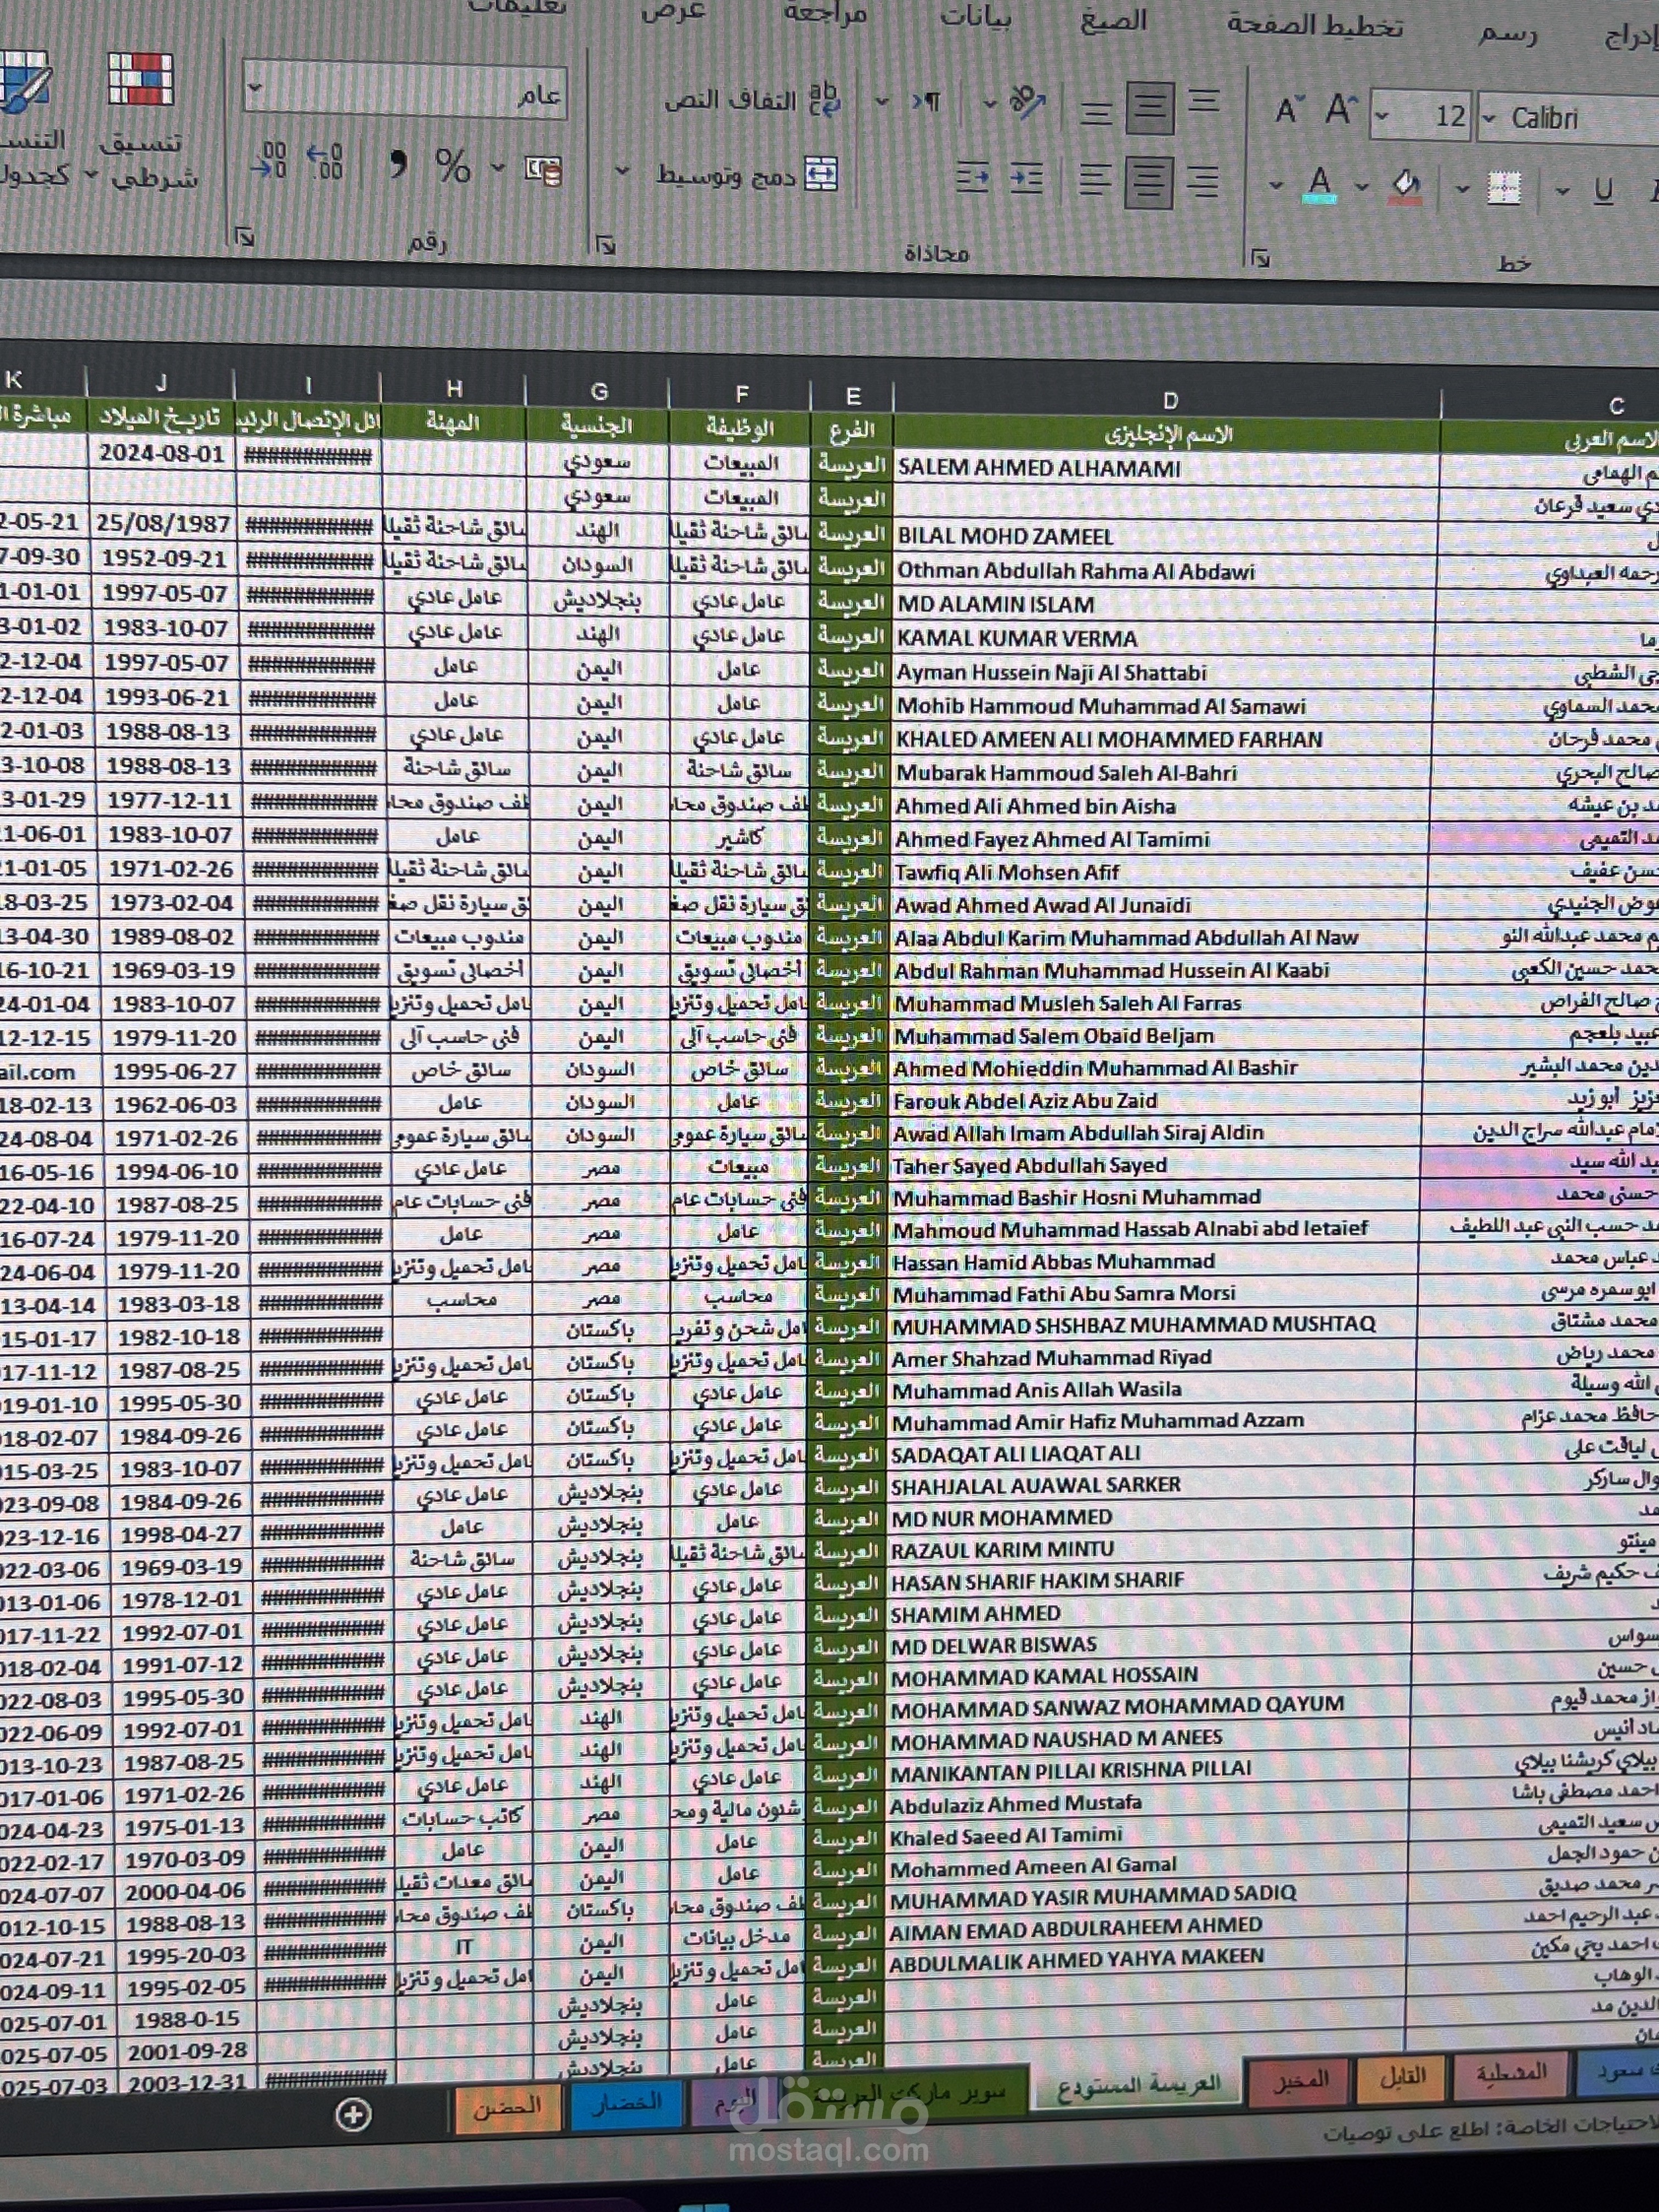Click the الاسم الإنجليزي header cell
Image resolution: width=1659 pixels, height=2212 pixels.
coord(1167,434)
